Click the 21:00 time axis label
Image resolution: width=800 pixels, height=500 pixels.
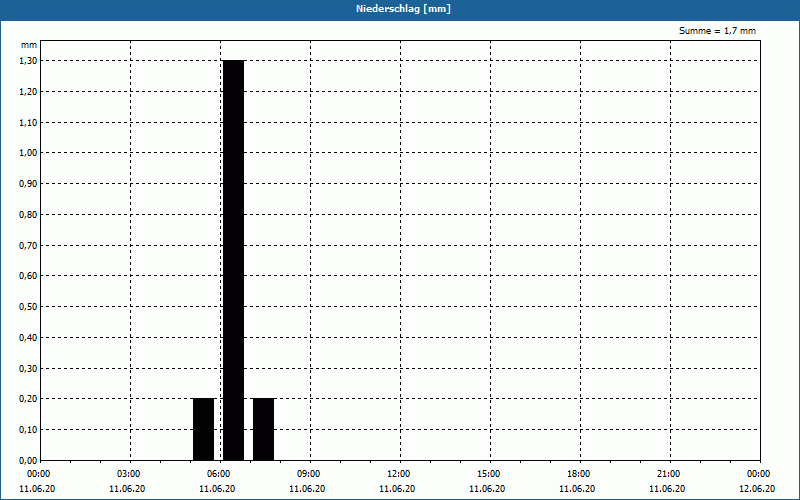(668, 474)
